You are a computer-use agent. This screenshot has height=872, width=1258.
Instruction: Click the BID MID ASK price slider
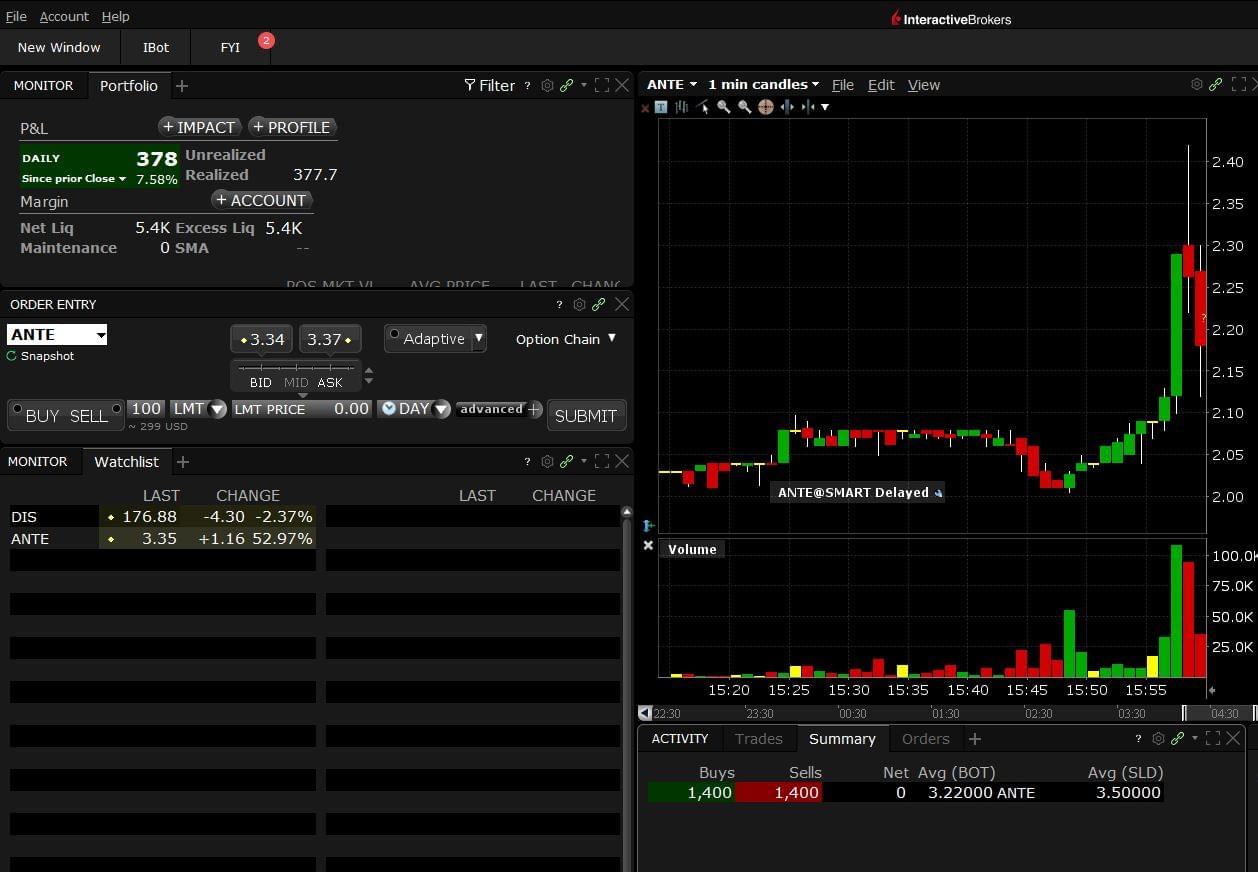pos(296,370)
